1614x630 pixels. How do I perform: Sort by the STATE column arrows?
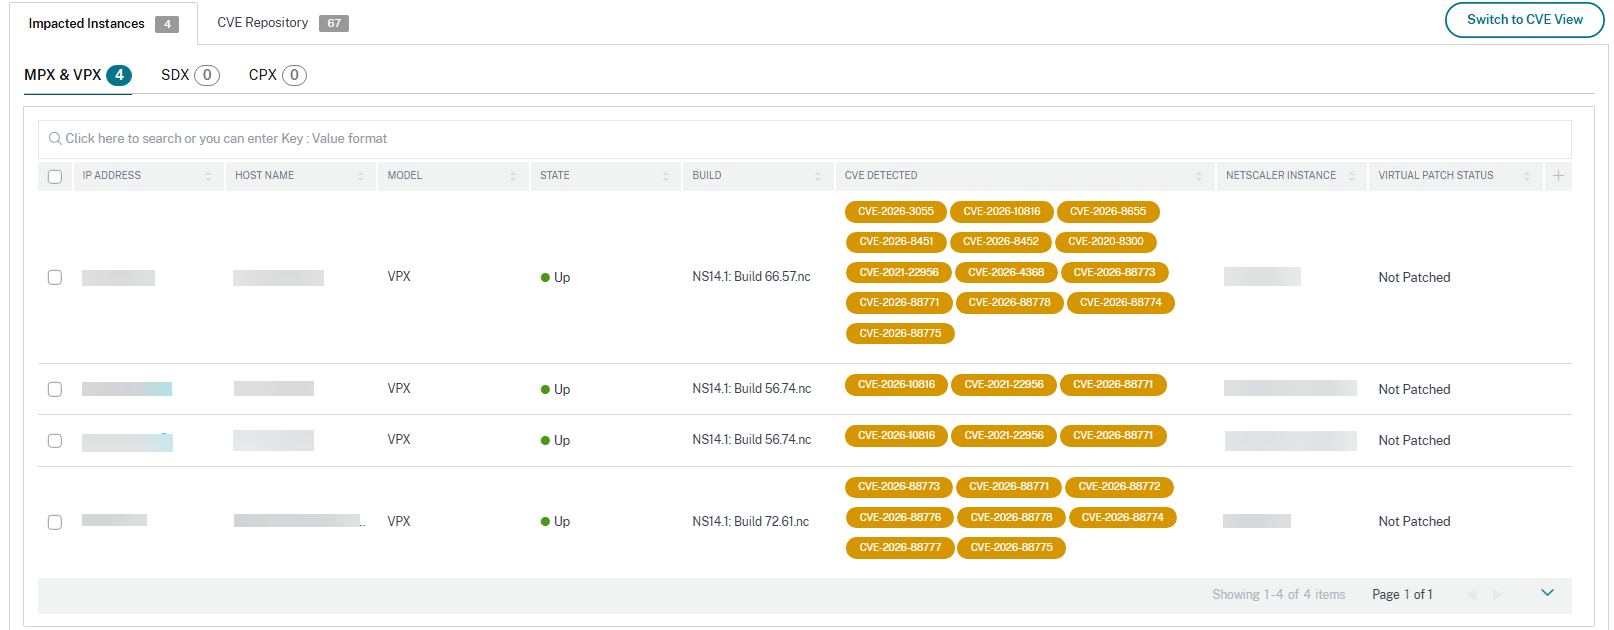666,176
